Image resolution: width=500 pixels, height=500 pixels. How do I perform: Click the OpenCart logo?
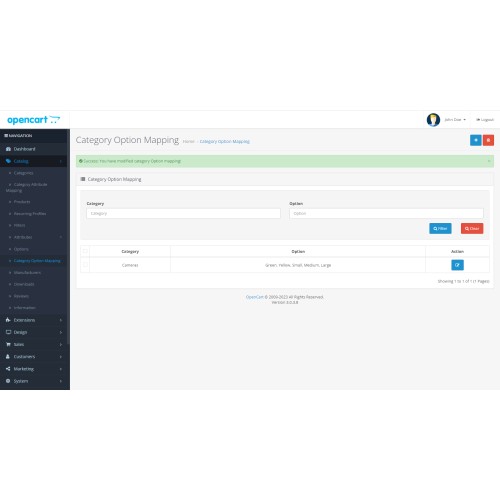click(x=33, y=120)
